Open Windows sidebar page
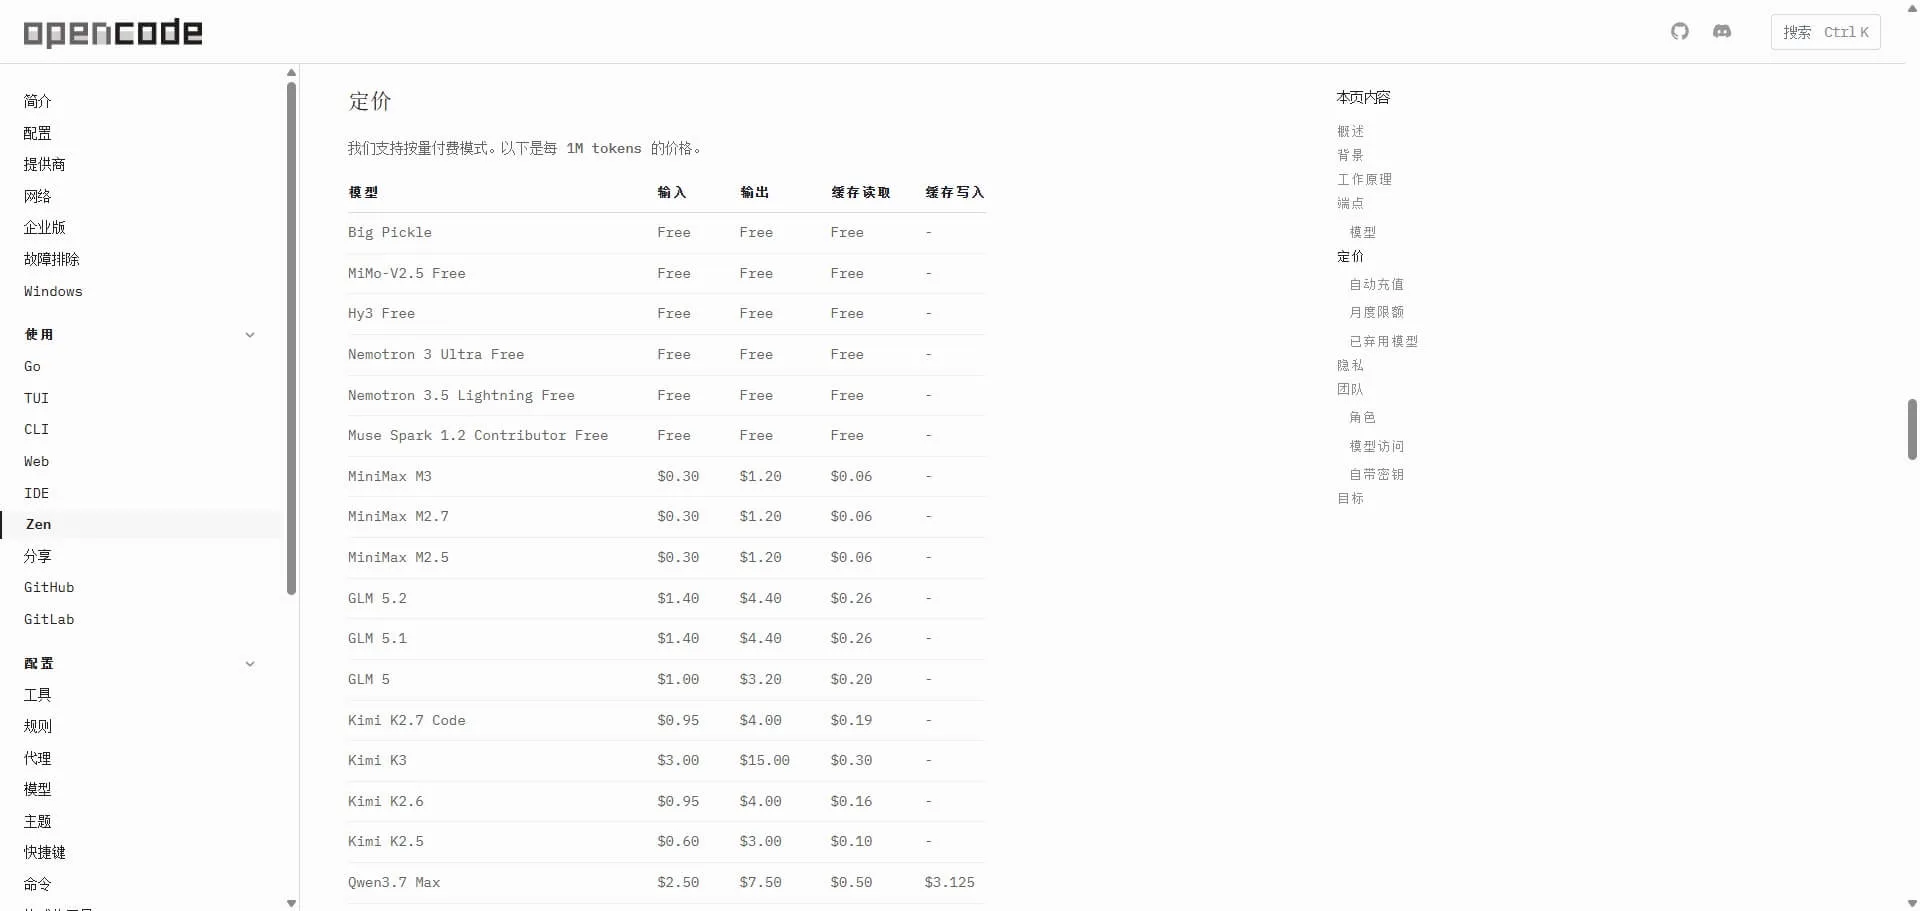The width and height of the screenshot is (1920, 911). [53, 291]
